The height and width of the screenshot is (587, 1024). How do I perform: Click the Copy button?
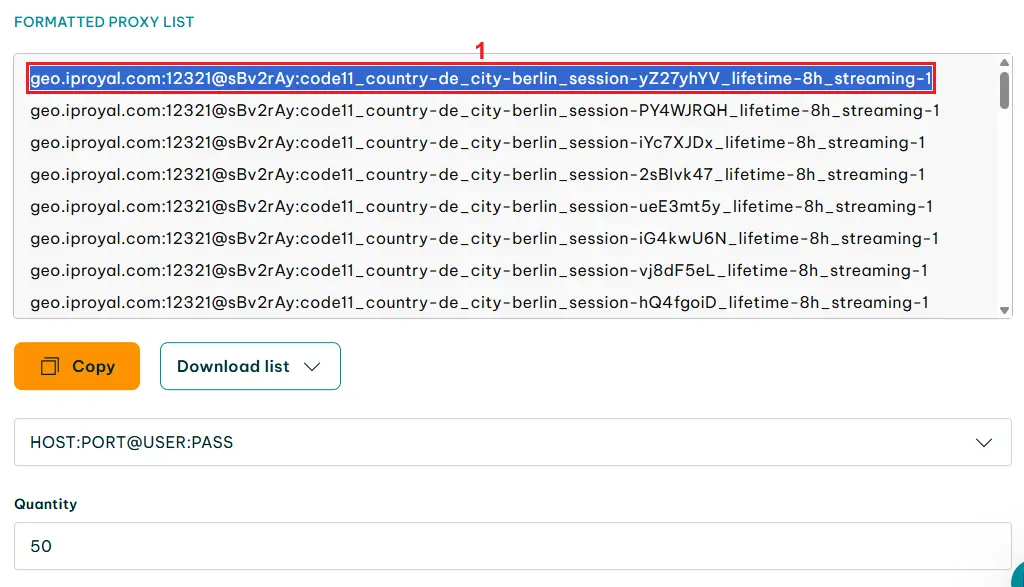point(77,366)
